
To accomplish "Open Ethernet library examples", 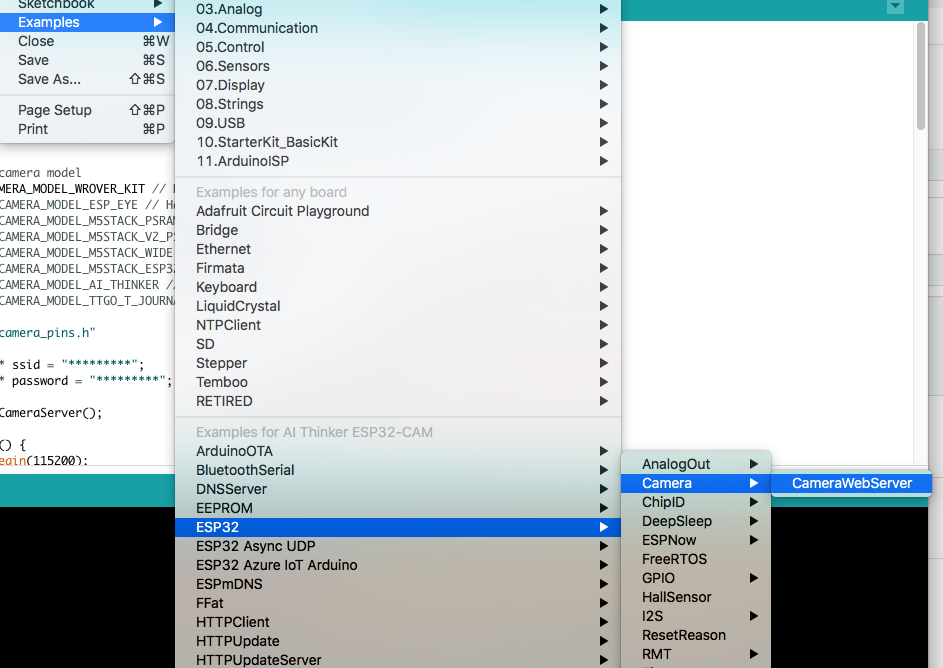I will [398, 249].
